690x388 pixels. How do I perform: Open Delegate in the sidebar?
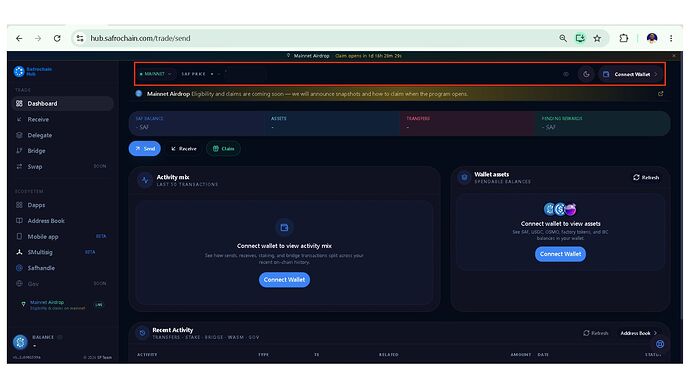(62, 135)
